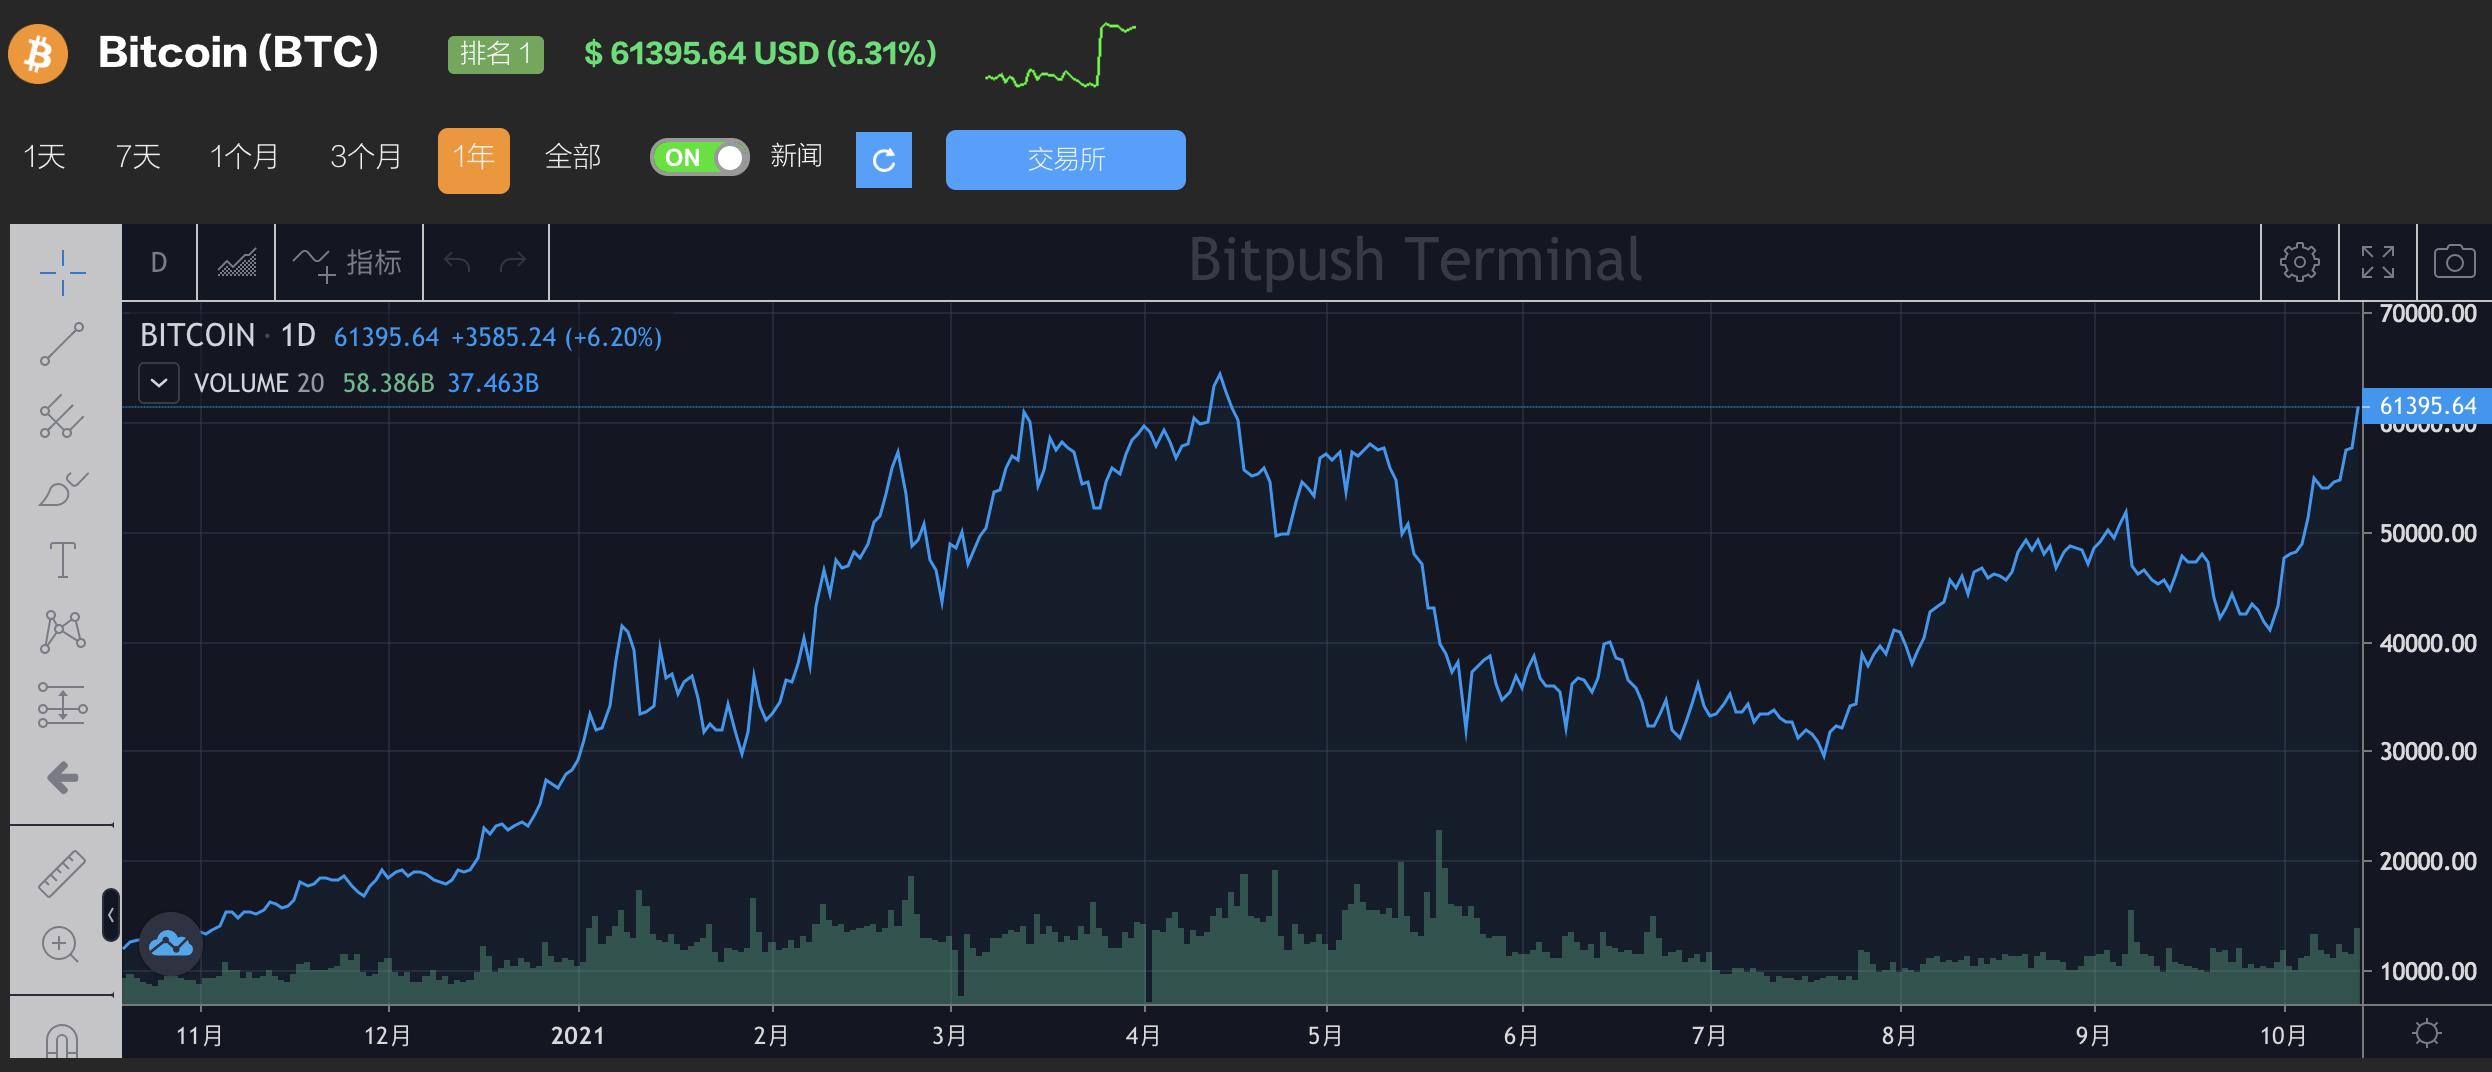Image resolution: width=2492 pixels, height=1072 pixels.
Task: Open chart settings via the gear icon
Action: pyautogui.click(x=2299, y=261)
